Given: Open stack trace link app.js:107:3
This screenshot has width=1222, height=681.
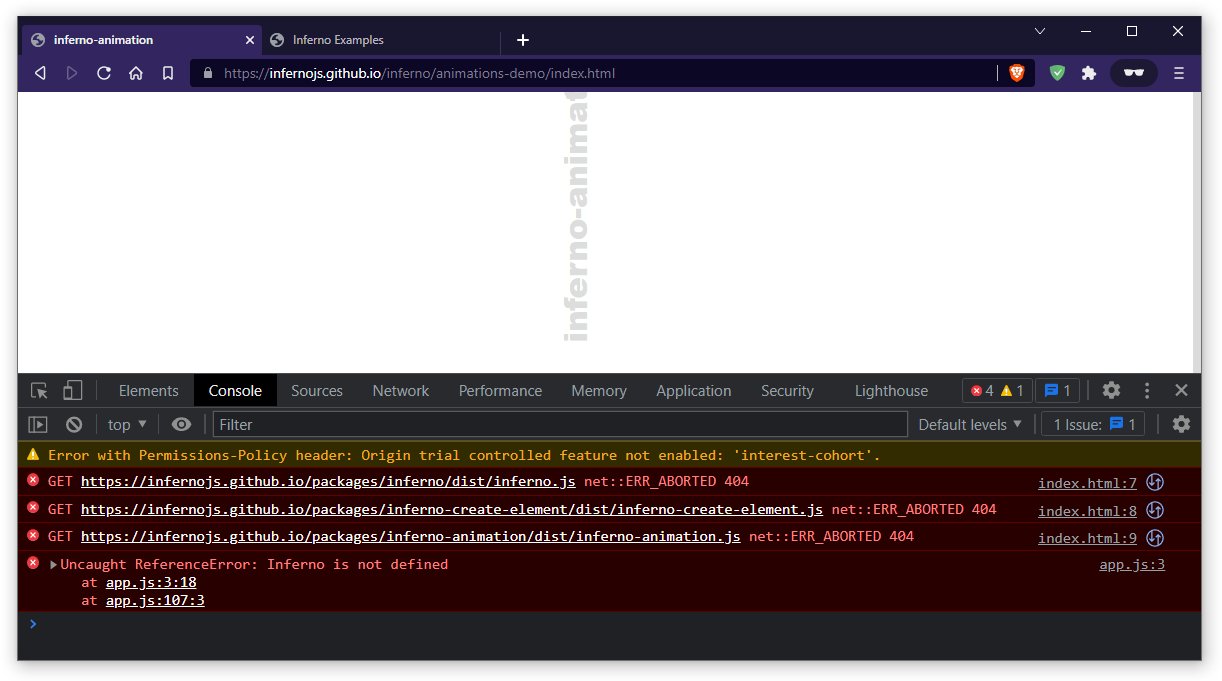Looking at the screenshot, I should pos(155,601).
